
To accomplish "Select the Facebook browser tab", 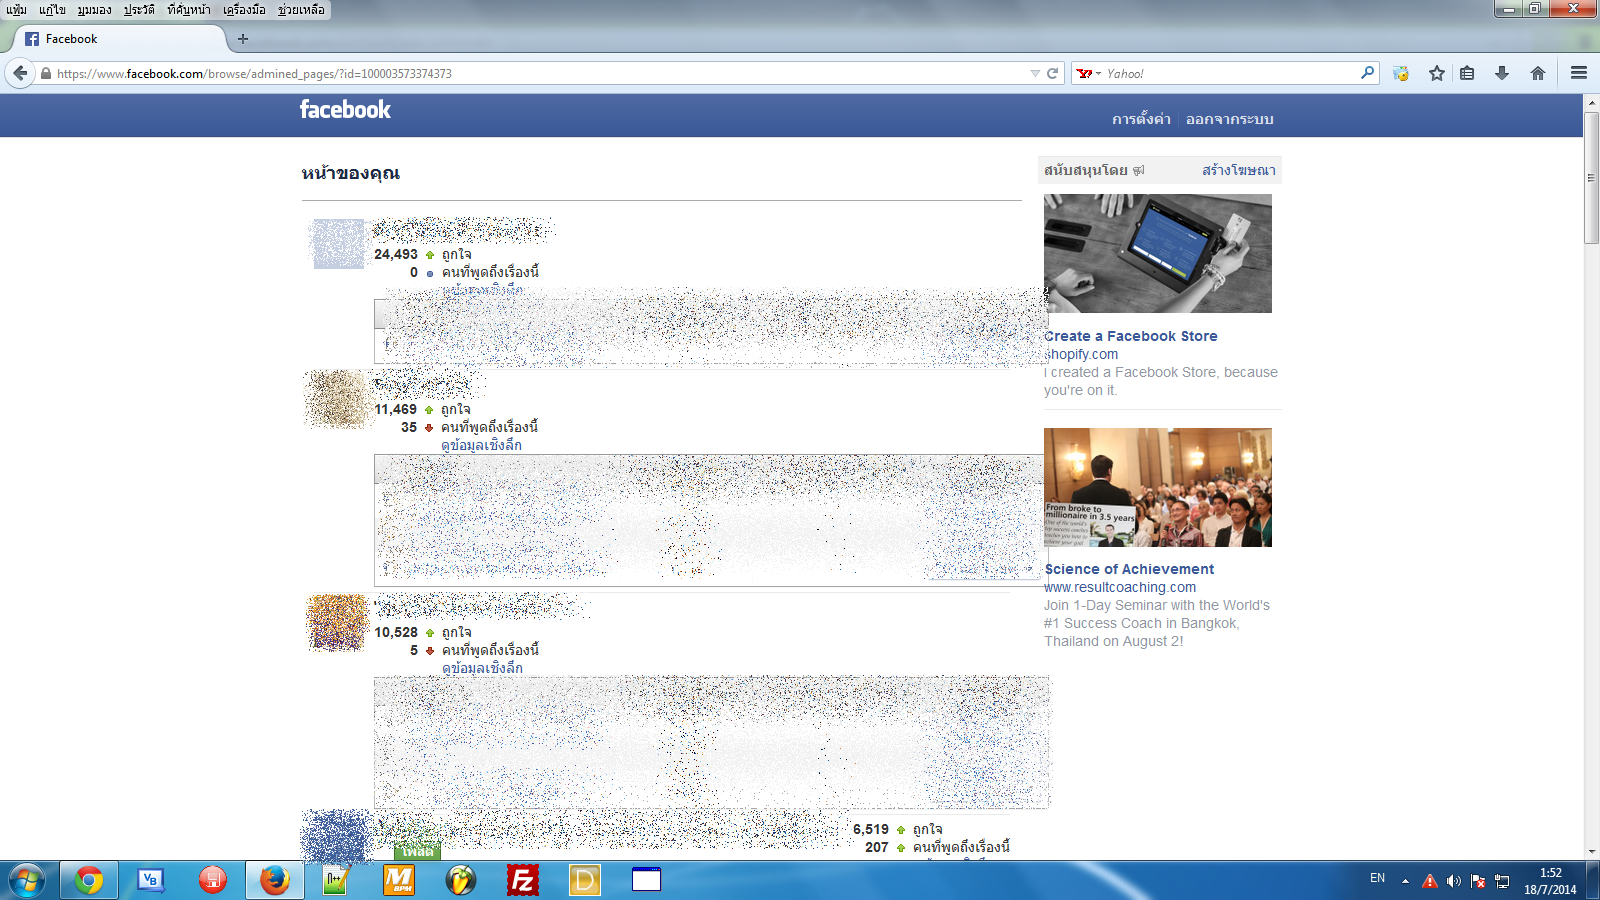I will tap(118, 39).
